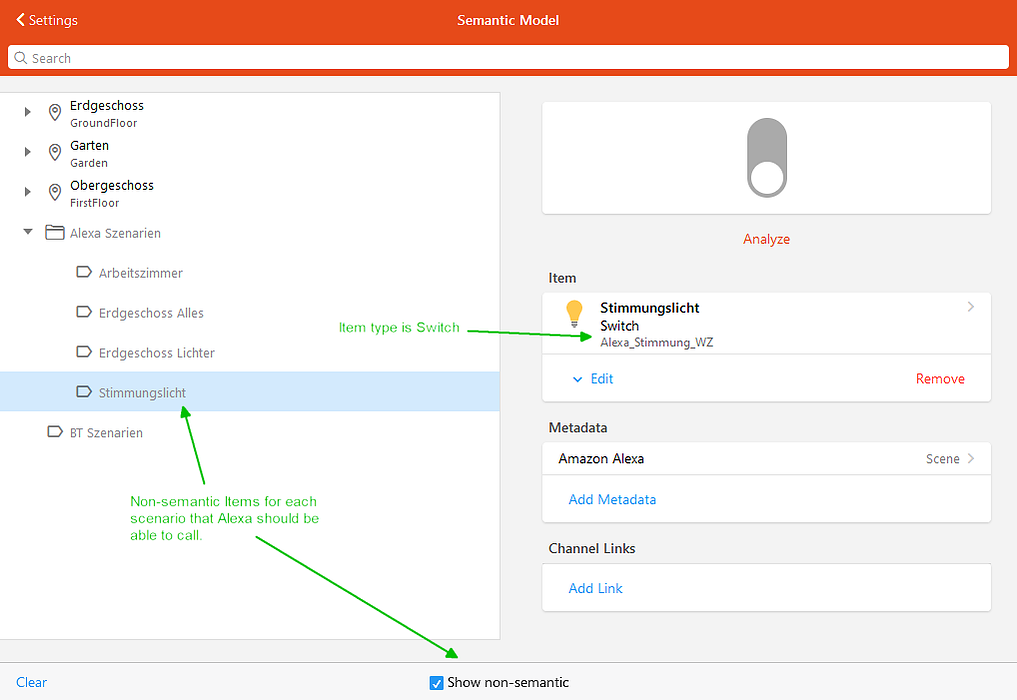Toggle the large Stimmungslicht switch

coord(767,158)
